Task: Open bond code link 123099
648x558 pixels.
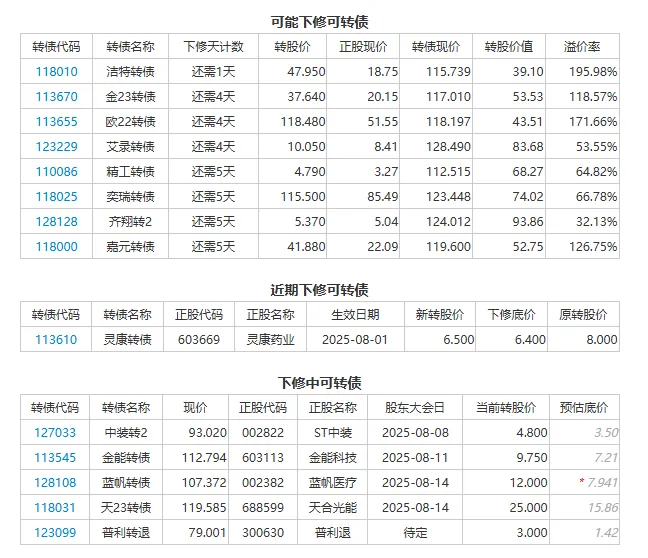Action: (55, 533)
